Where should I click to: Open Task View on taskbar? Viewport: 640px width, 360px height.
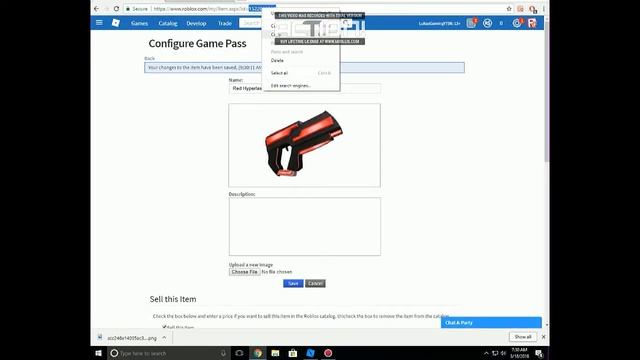tap(239, 353)
